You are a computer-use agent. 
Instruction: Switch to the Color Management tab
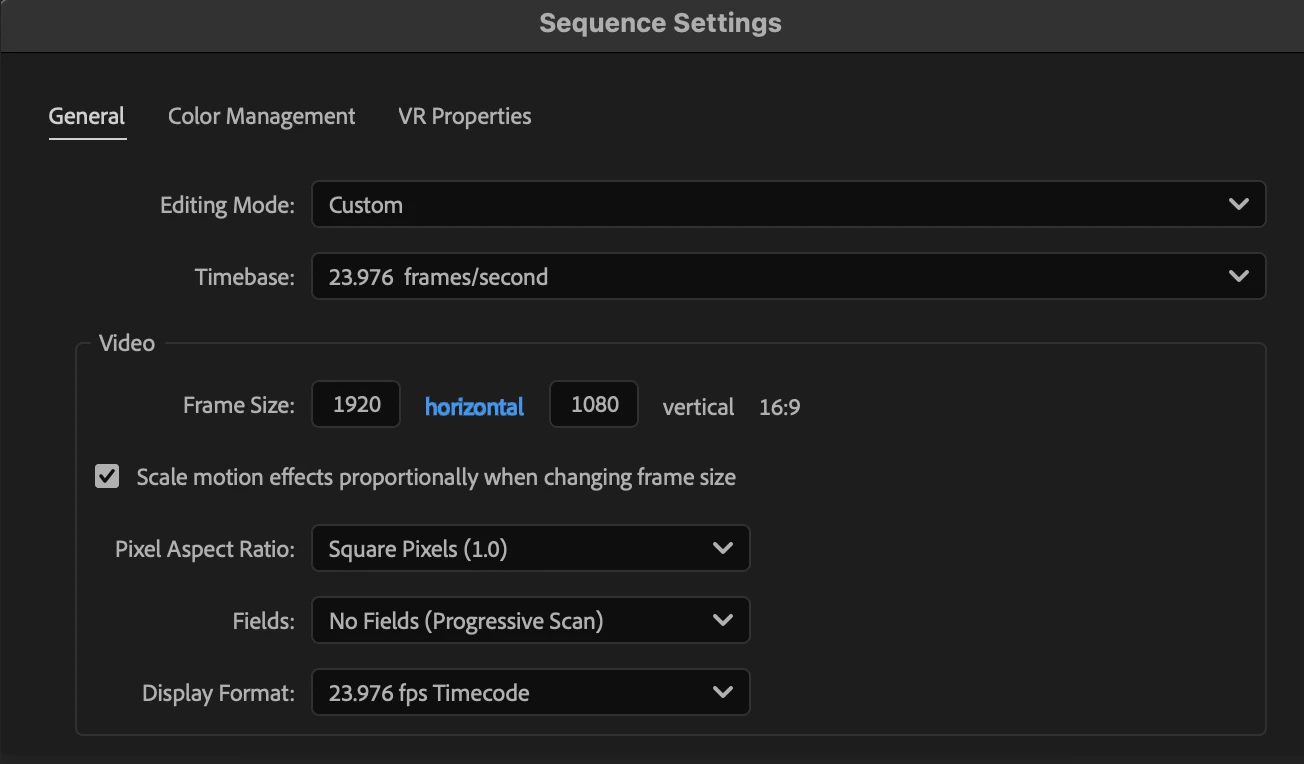pyautogui.click(x=261, y=117)
